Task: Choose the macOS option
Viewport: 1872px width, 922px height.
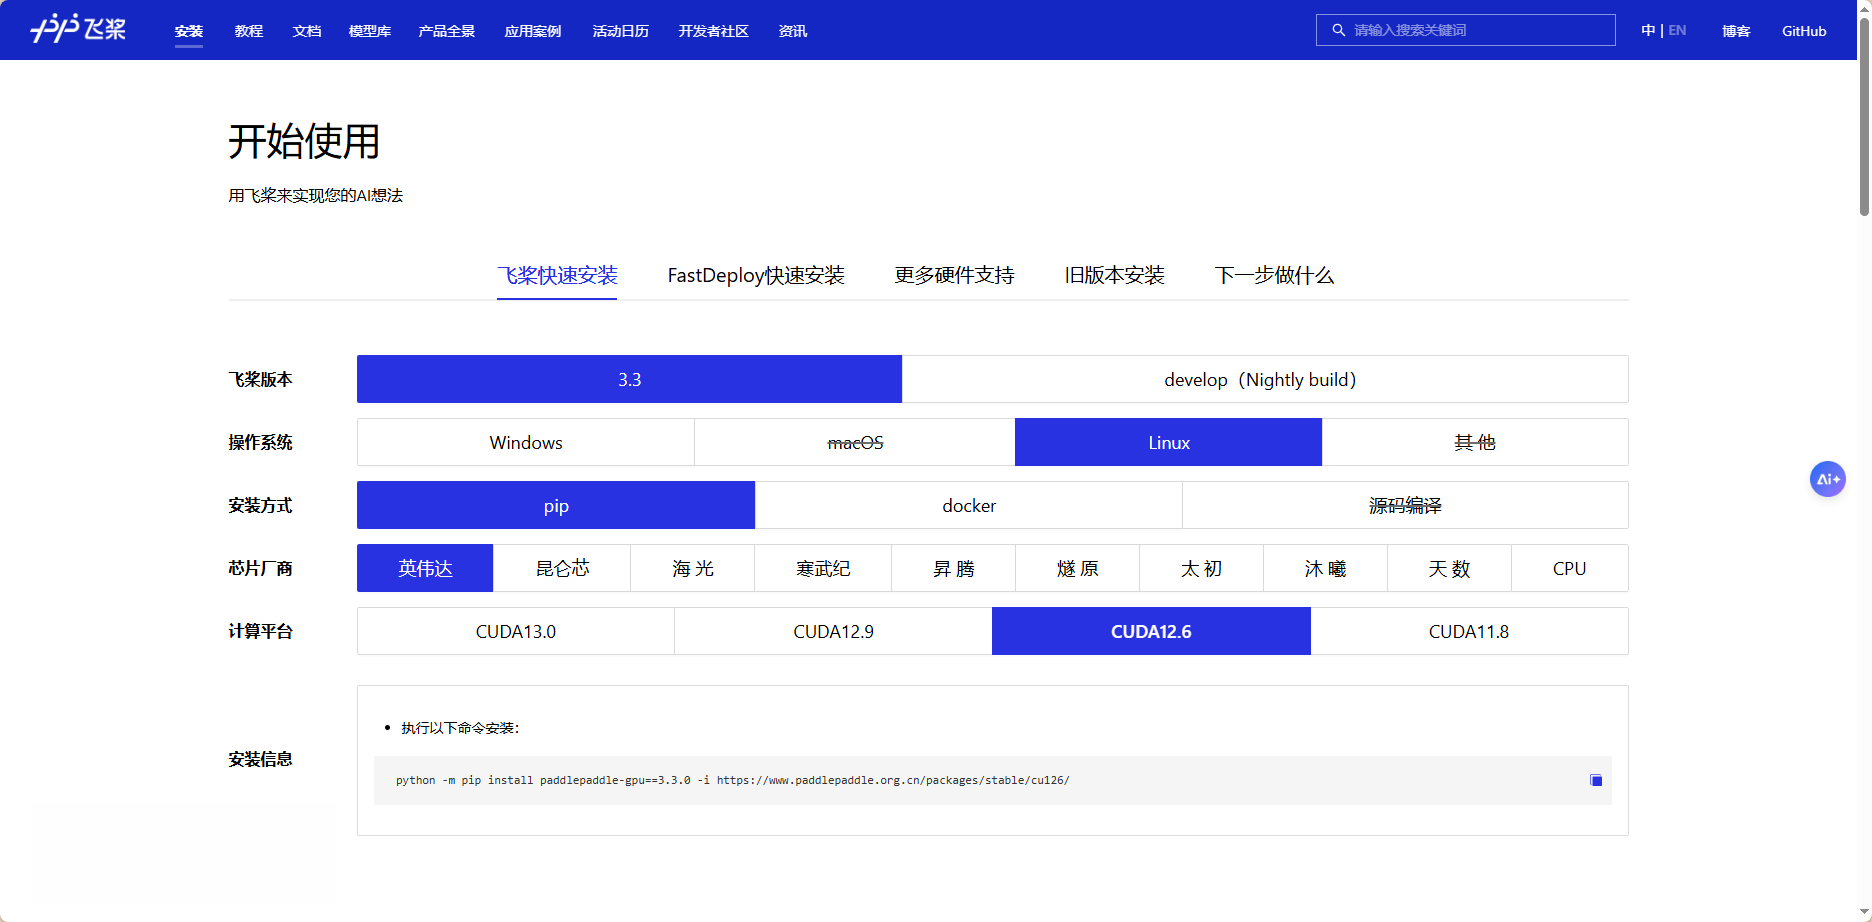Action: 855,442
